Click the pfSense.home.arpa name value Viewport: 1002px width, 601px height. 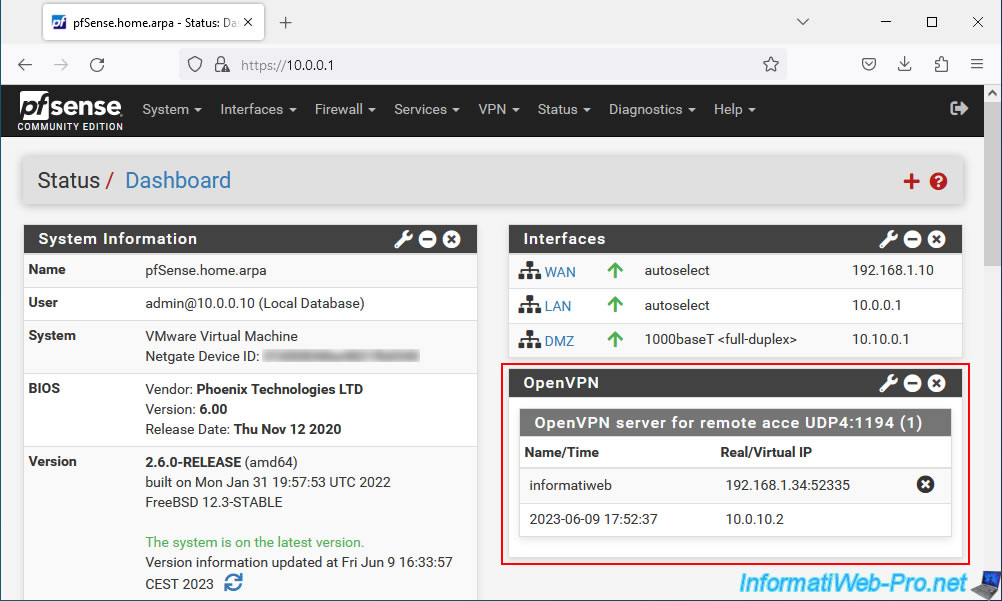point(206,270)
